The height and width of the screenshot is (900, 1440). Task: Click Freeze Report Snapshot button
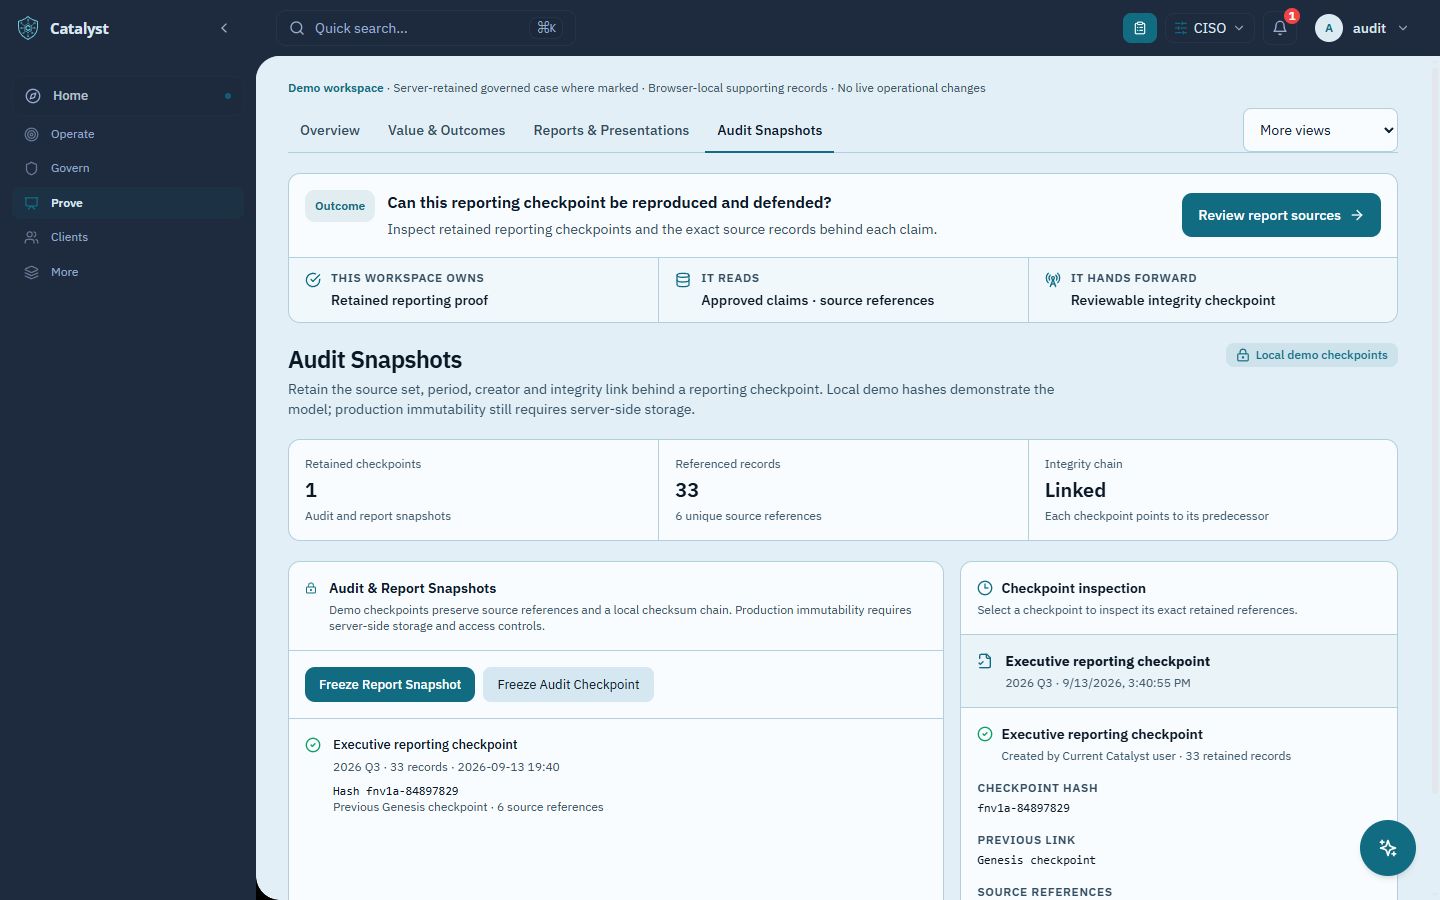coord(390,684)
